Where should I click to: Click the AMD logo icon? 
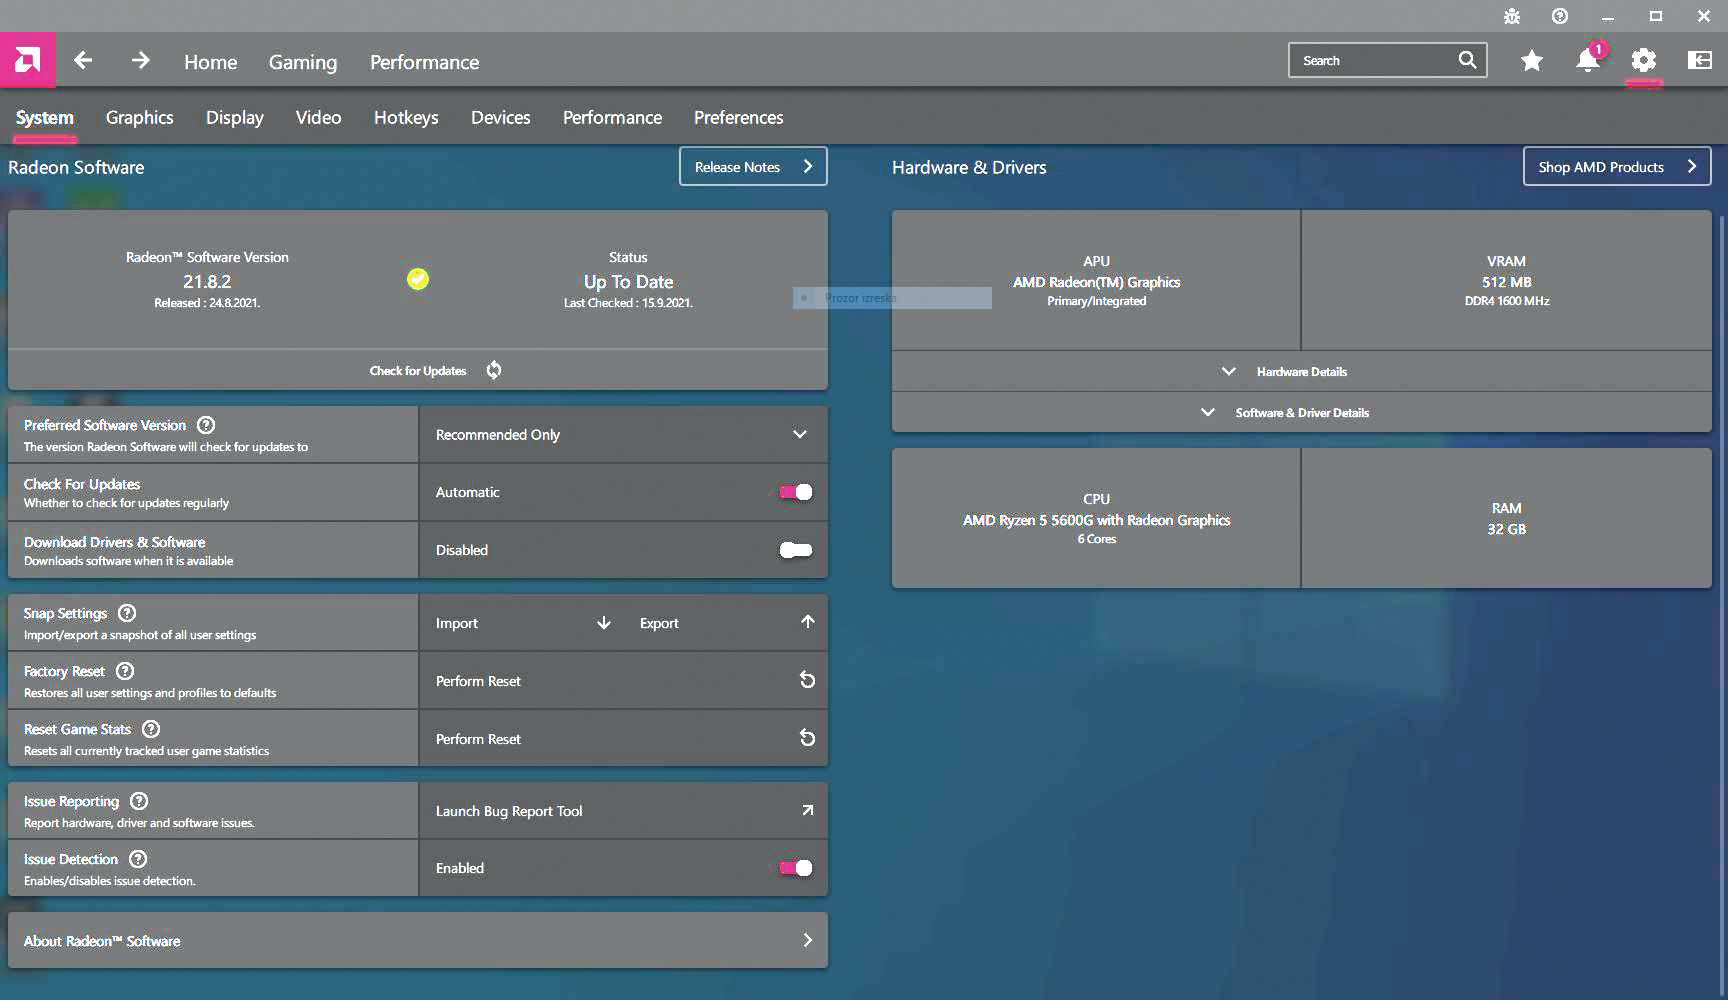[x=27, y=60]
